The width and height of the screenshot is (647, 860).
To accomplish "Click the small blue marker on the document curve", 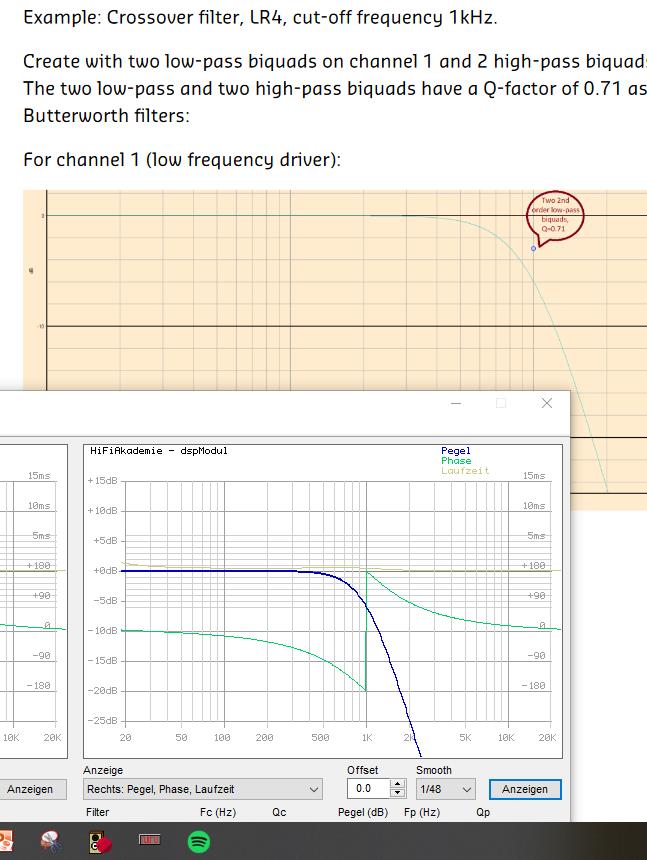I will (x=534, y=248).
